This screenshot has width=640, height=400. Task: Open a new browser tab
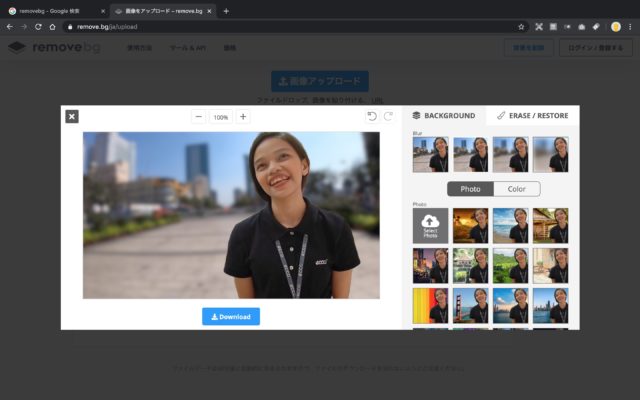pyautogui.click(x=226, y=10)
